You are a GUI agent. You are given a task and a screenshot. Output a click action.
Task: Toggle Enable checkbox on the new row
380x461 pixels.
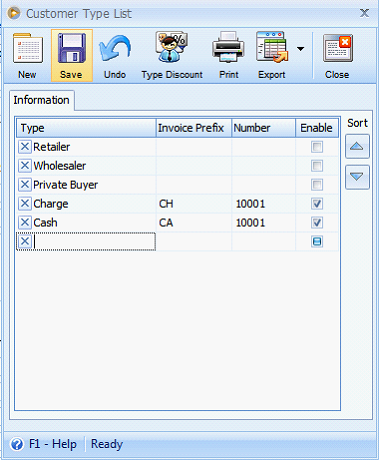click(x=317, y=242)
